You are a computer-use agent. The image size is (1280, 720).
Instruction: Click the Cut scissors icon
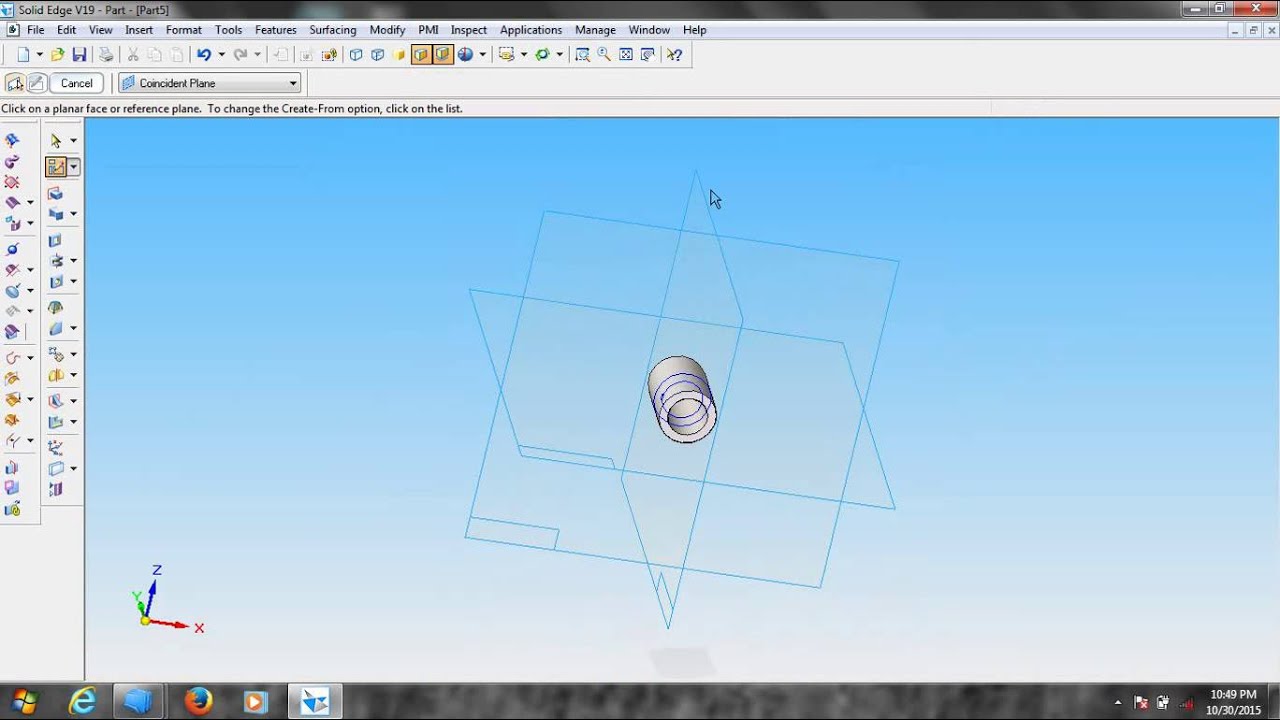(133, 55)
